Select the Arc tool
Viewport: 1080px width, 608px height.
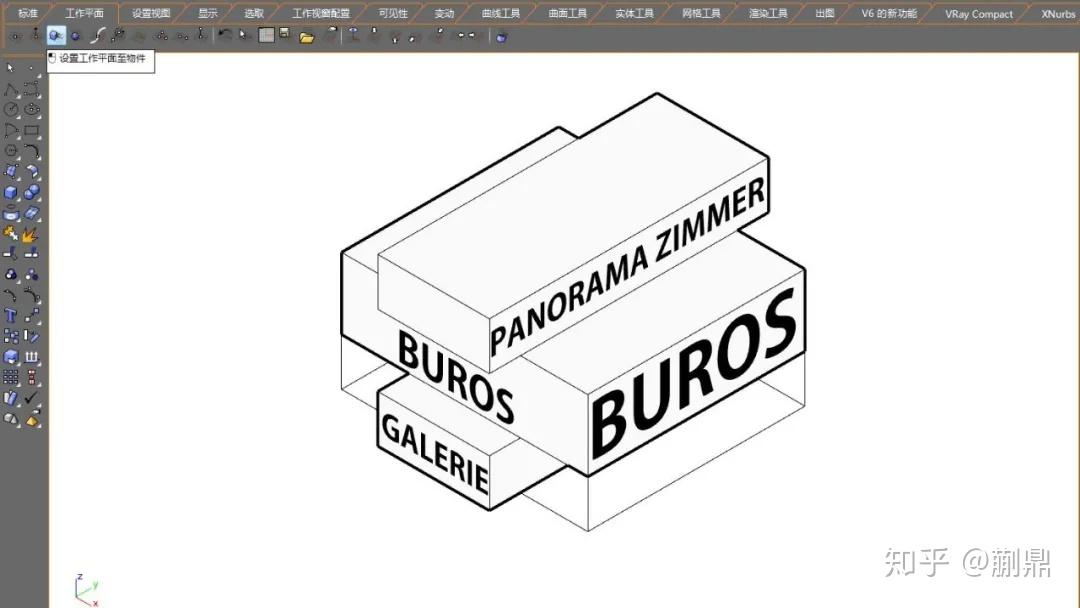coord(11,130)
